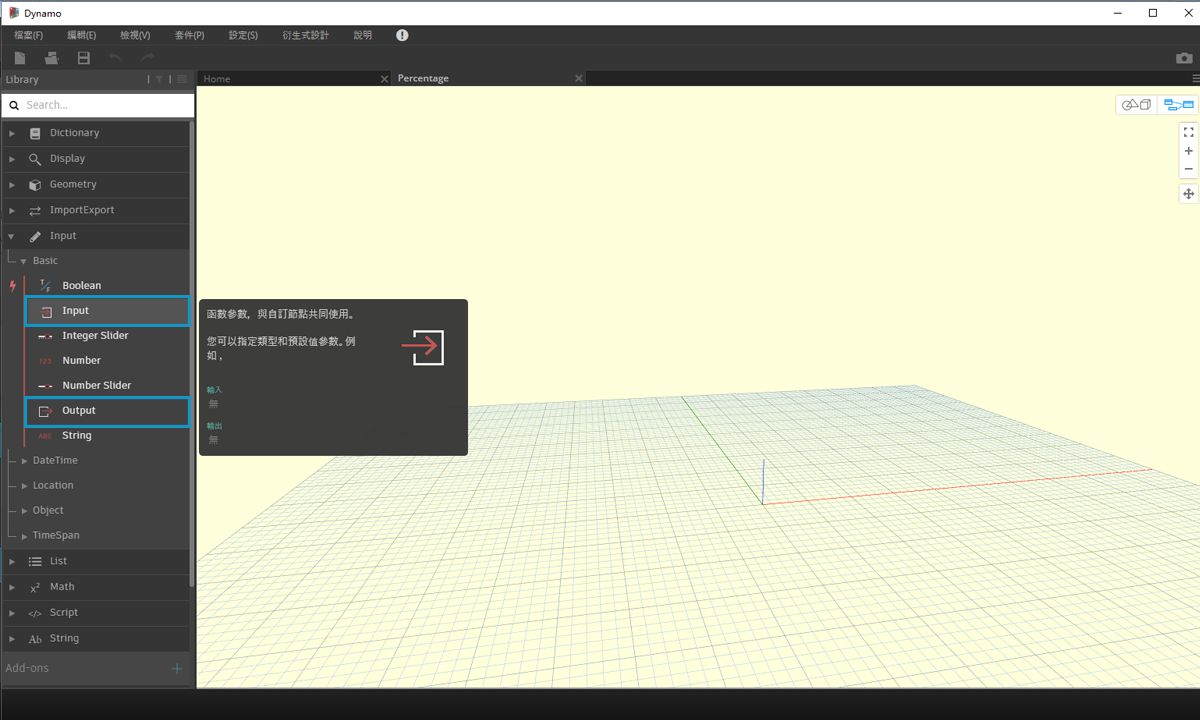Export workspace as image with camera icon

tap(1184, 58)
